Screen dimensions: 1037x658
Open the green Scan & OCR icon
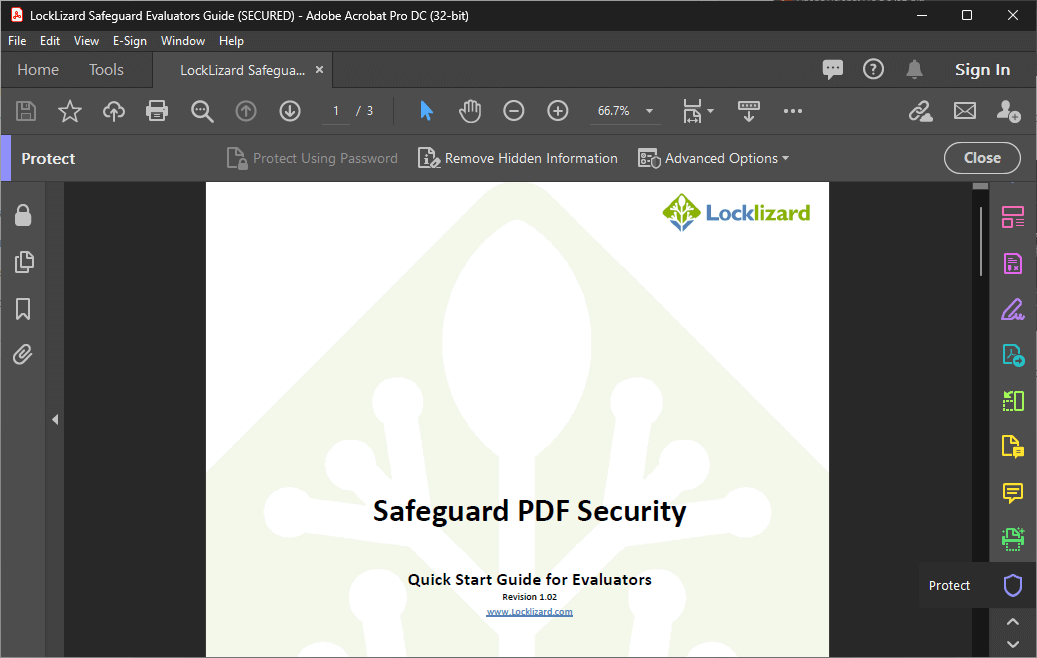pos(1013,539)
